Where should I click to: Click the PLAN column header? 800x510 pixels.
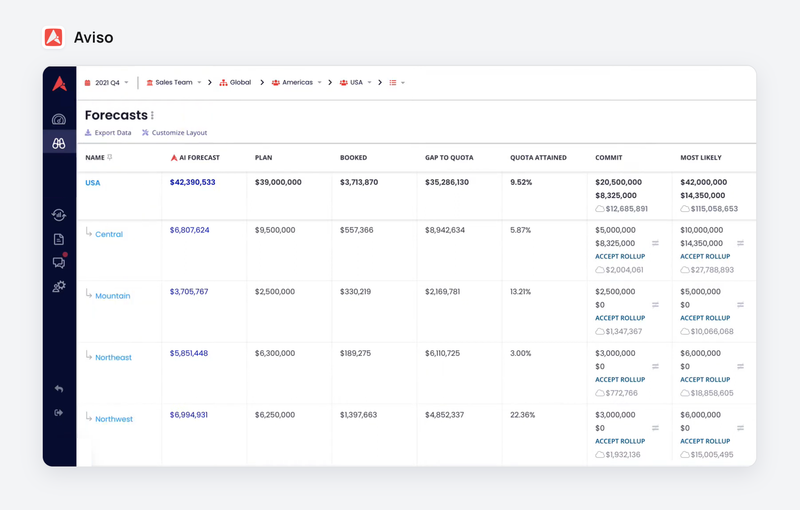[x=263, y=158]
